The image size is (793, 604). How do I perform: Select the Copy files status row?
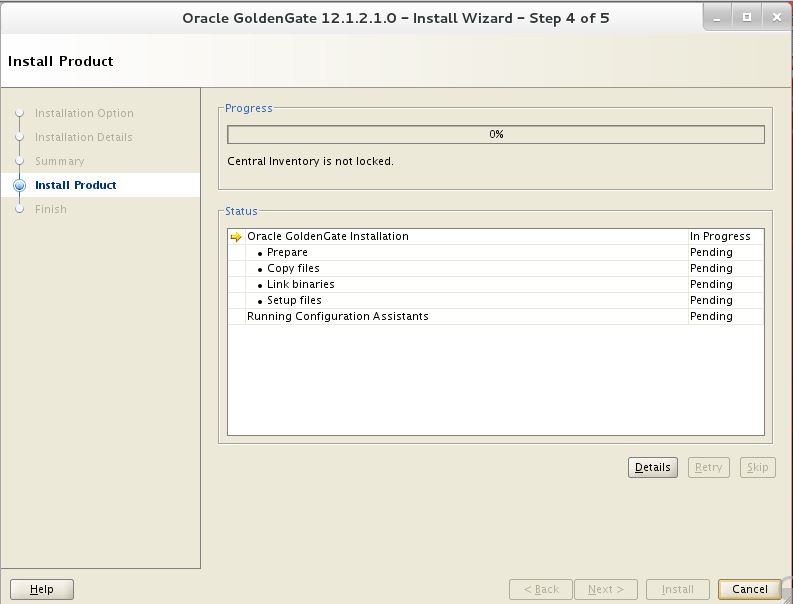(x=496, y=268)
